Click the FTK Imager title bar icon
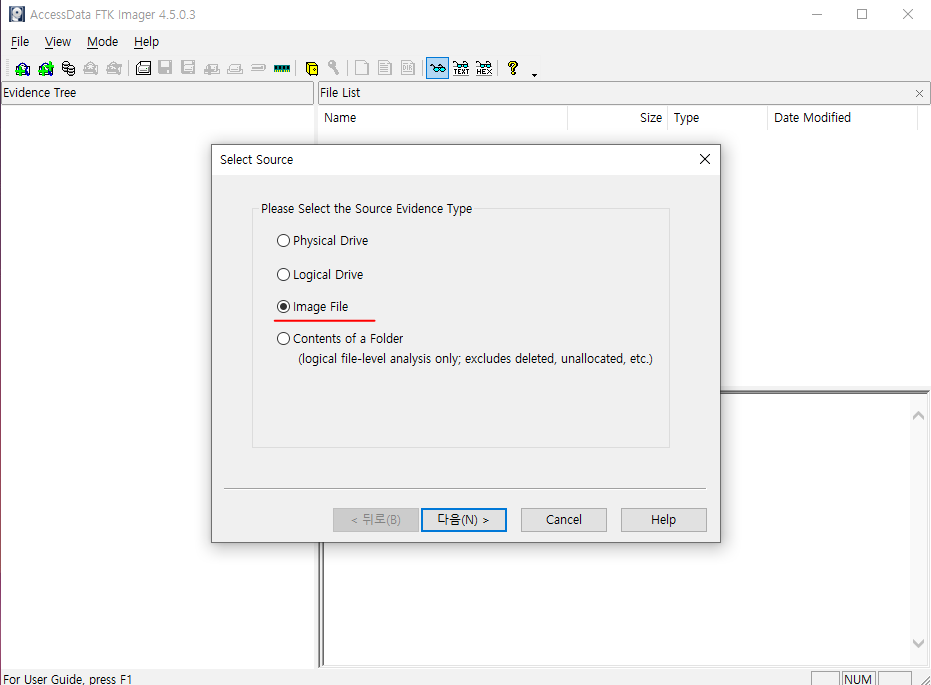Screen dimensions: 931x685 coord(17,14)
